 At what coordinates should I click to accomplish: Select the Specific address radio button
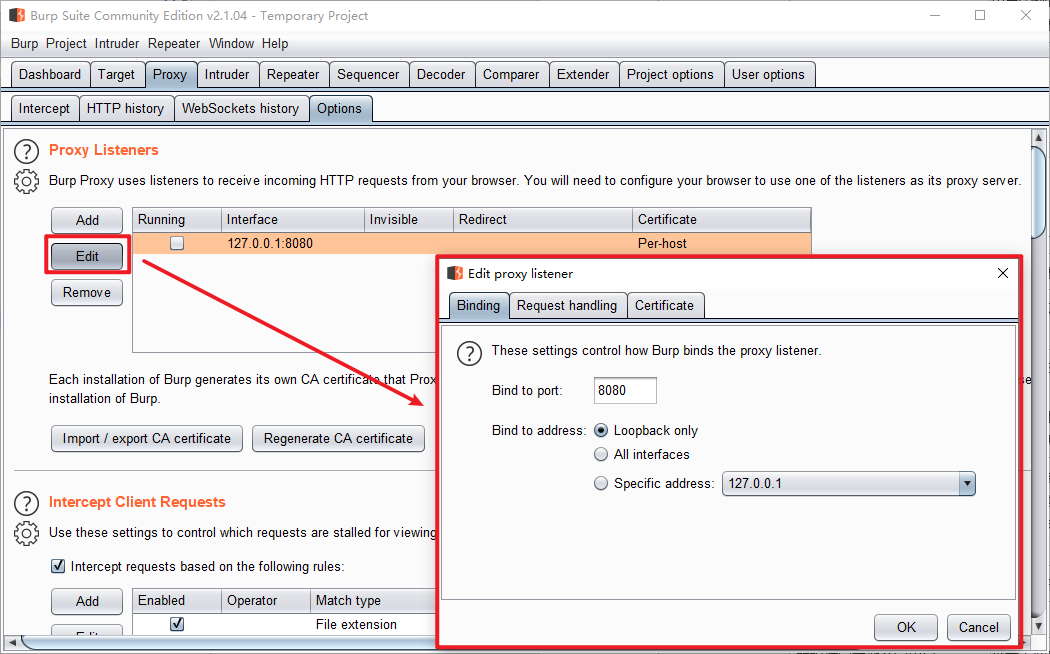[601, 483]
